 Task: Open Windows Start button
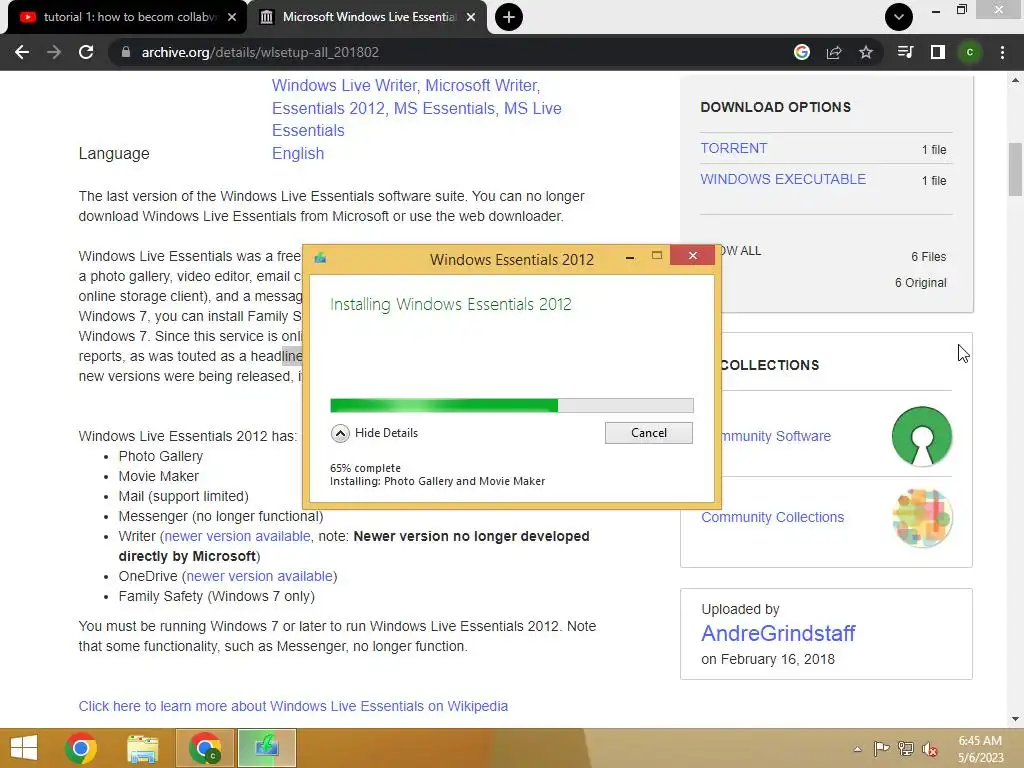click(24, 748)
